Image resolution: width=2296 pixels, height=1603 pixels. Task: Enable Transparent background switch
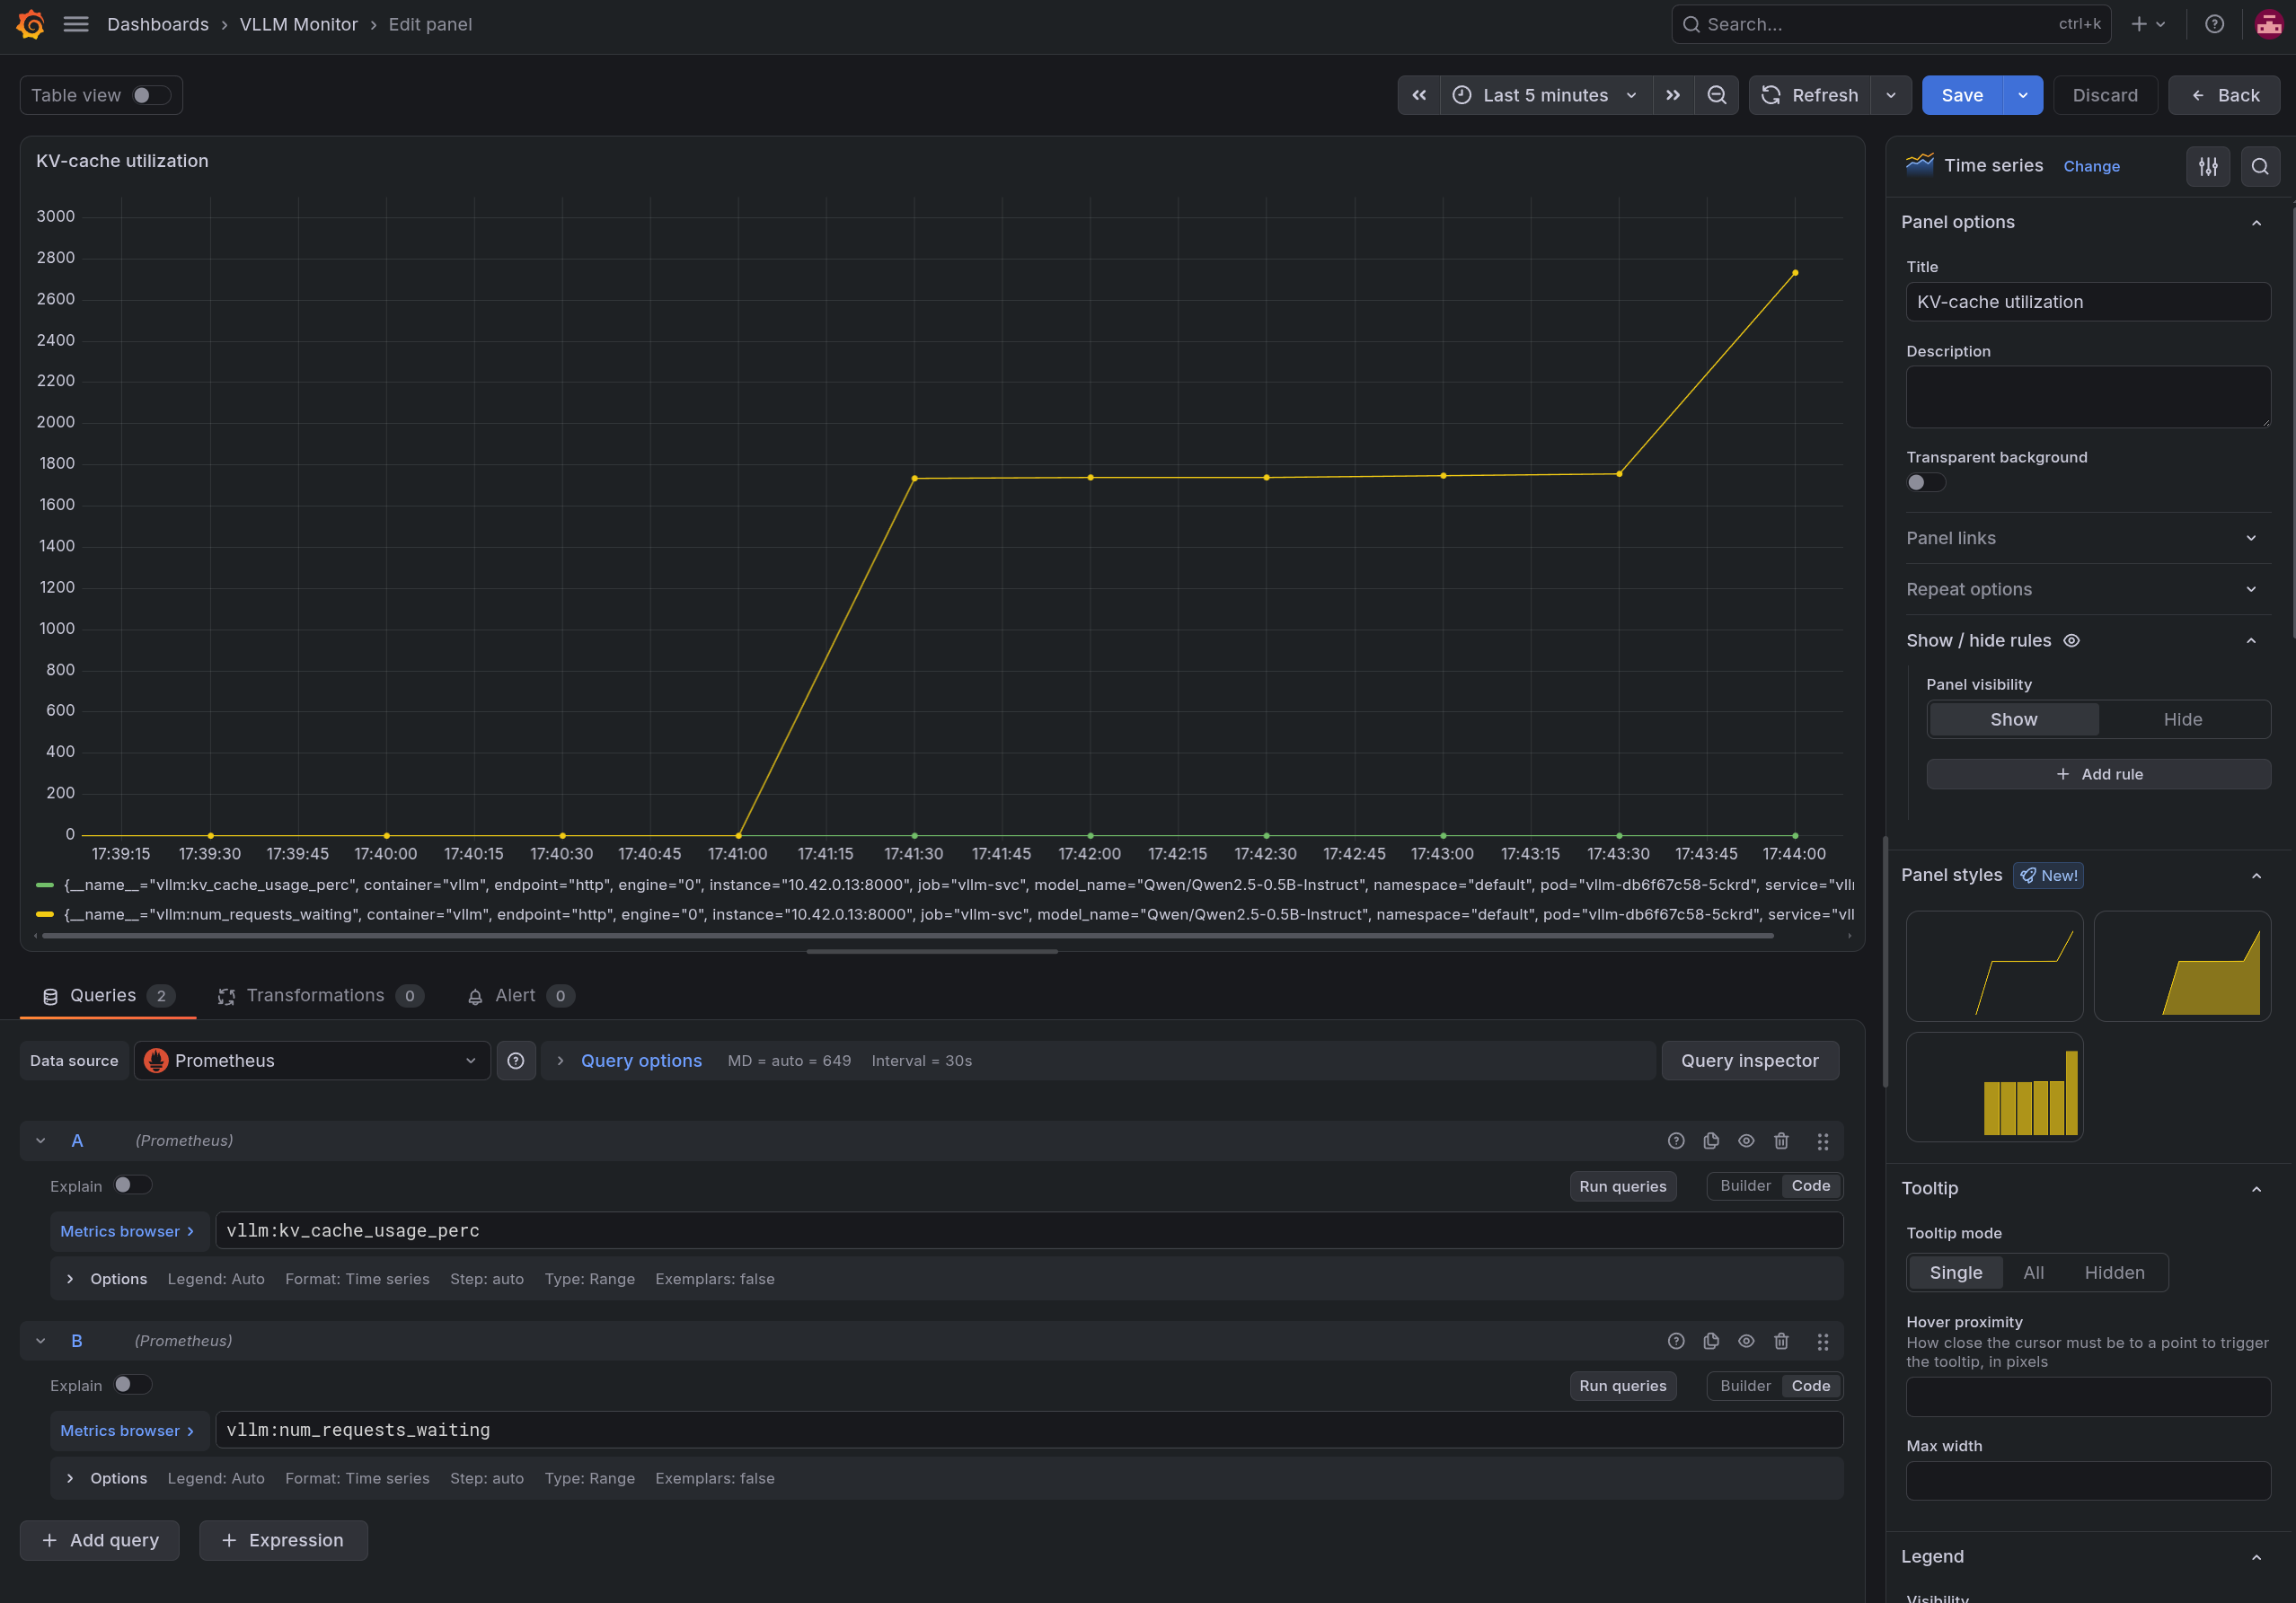click(x=1925, y=483)
